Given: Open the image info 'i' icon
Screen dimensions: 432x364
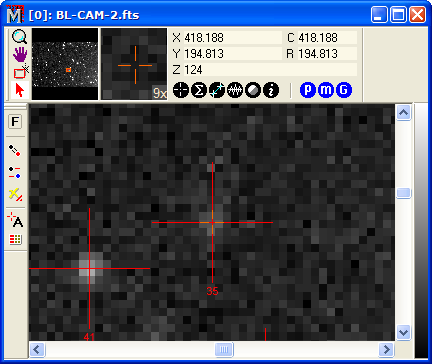Looking at the screenshot, I should pyautogui.click(x=271, y=90).
